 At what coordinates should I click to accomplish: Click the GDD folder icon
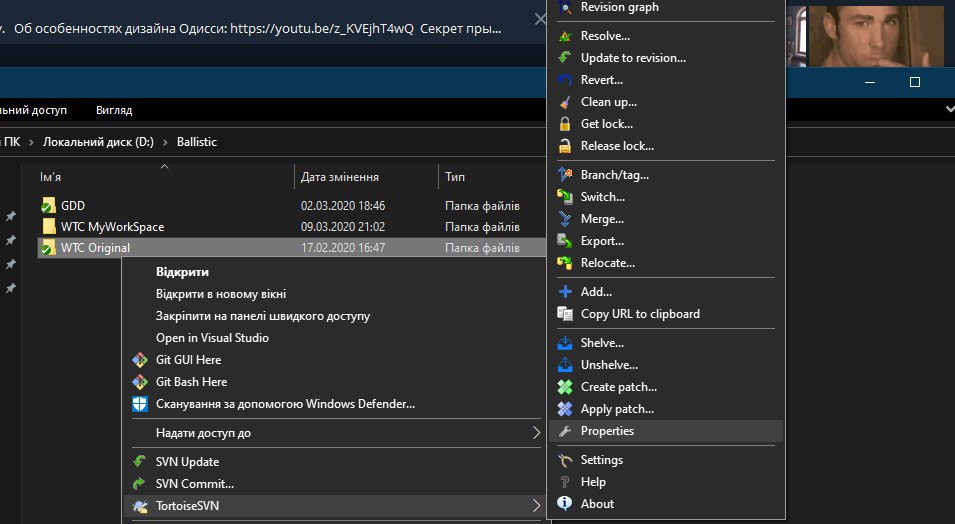pos(48,205)
